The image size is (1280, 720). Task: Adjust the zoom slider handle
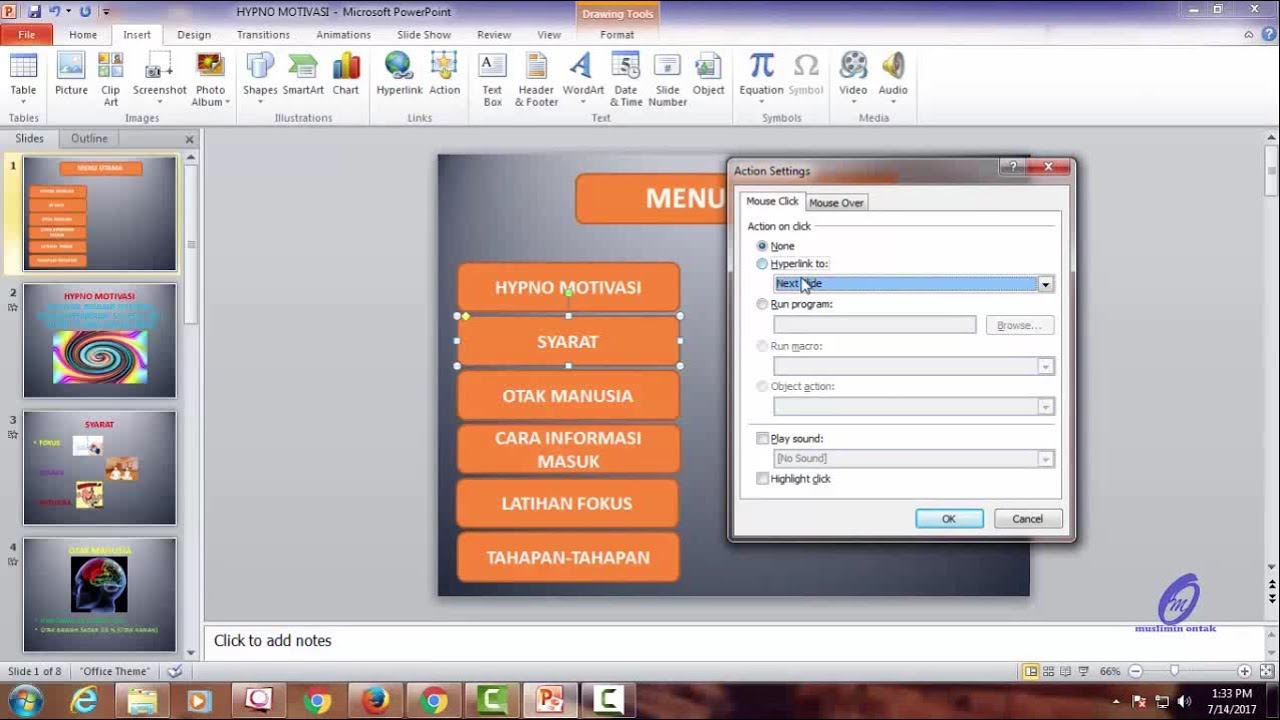1174,671
